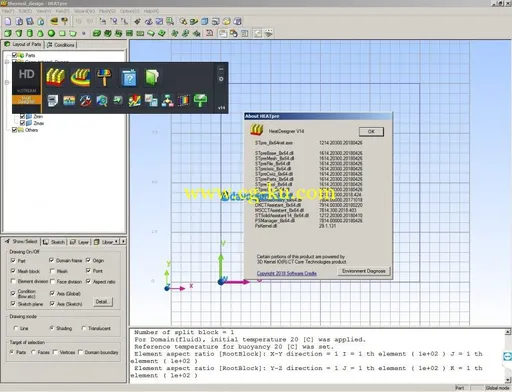This screenshot has width=512, height=392.
Task: Switch to the Sketch tab
Action: 54,242
